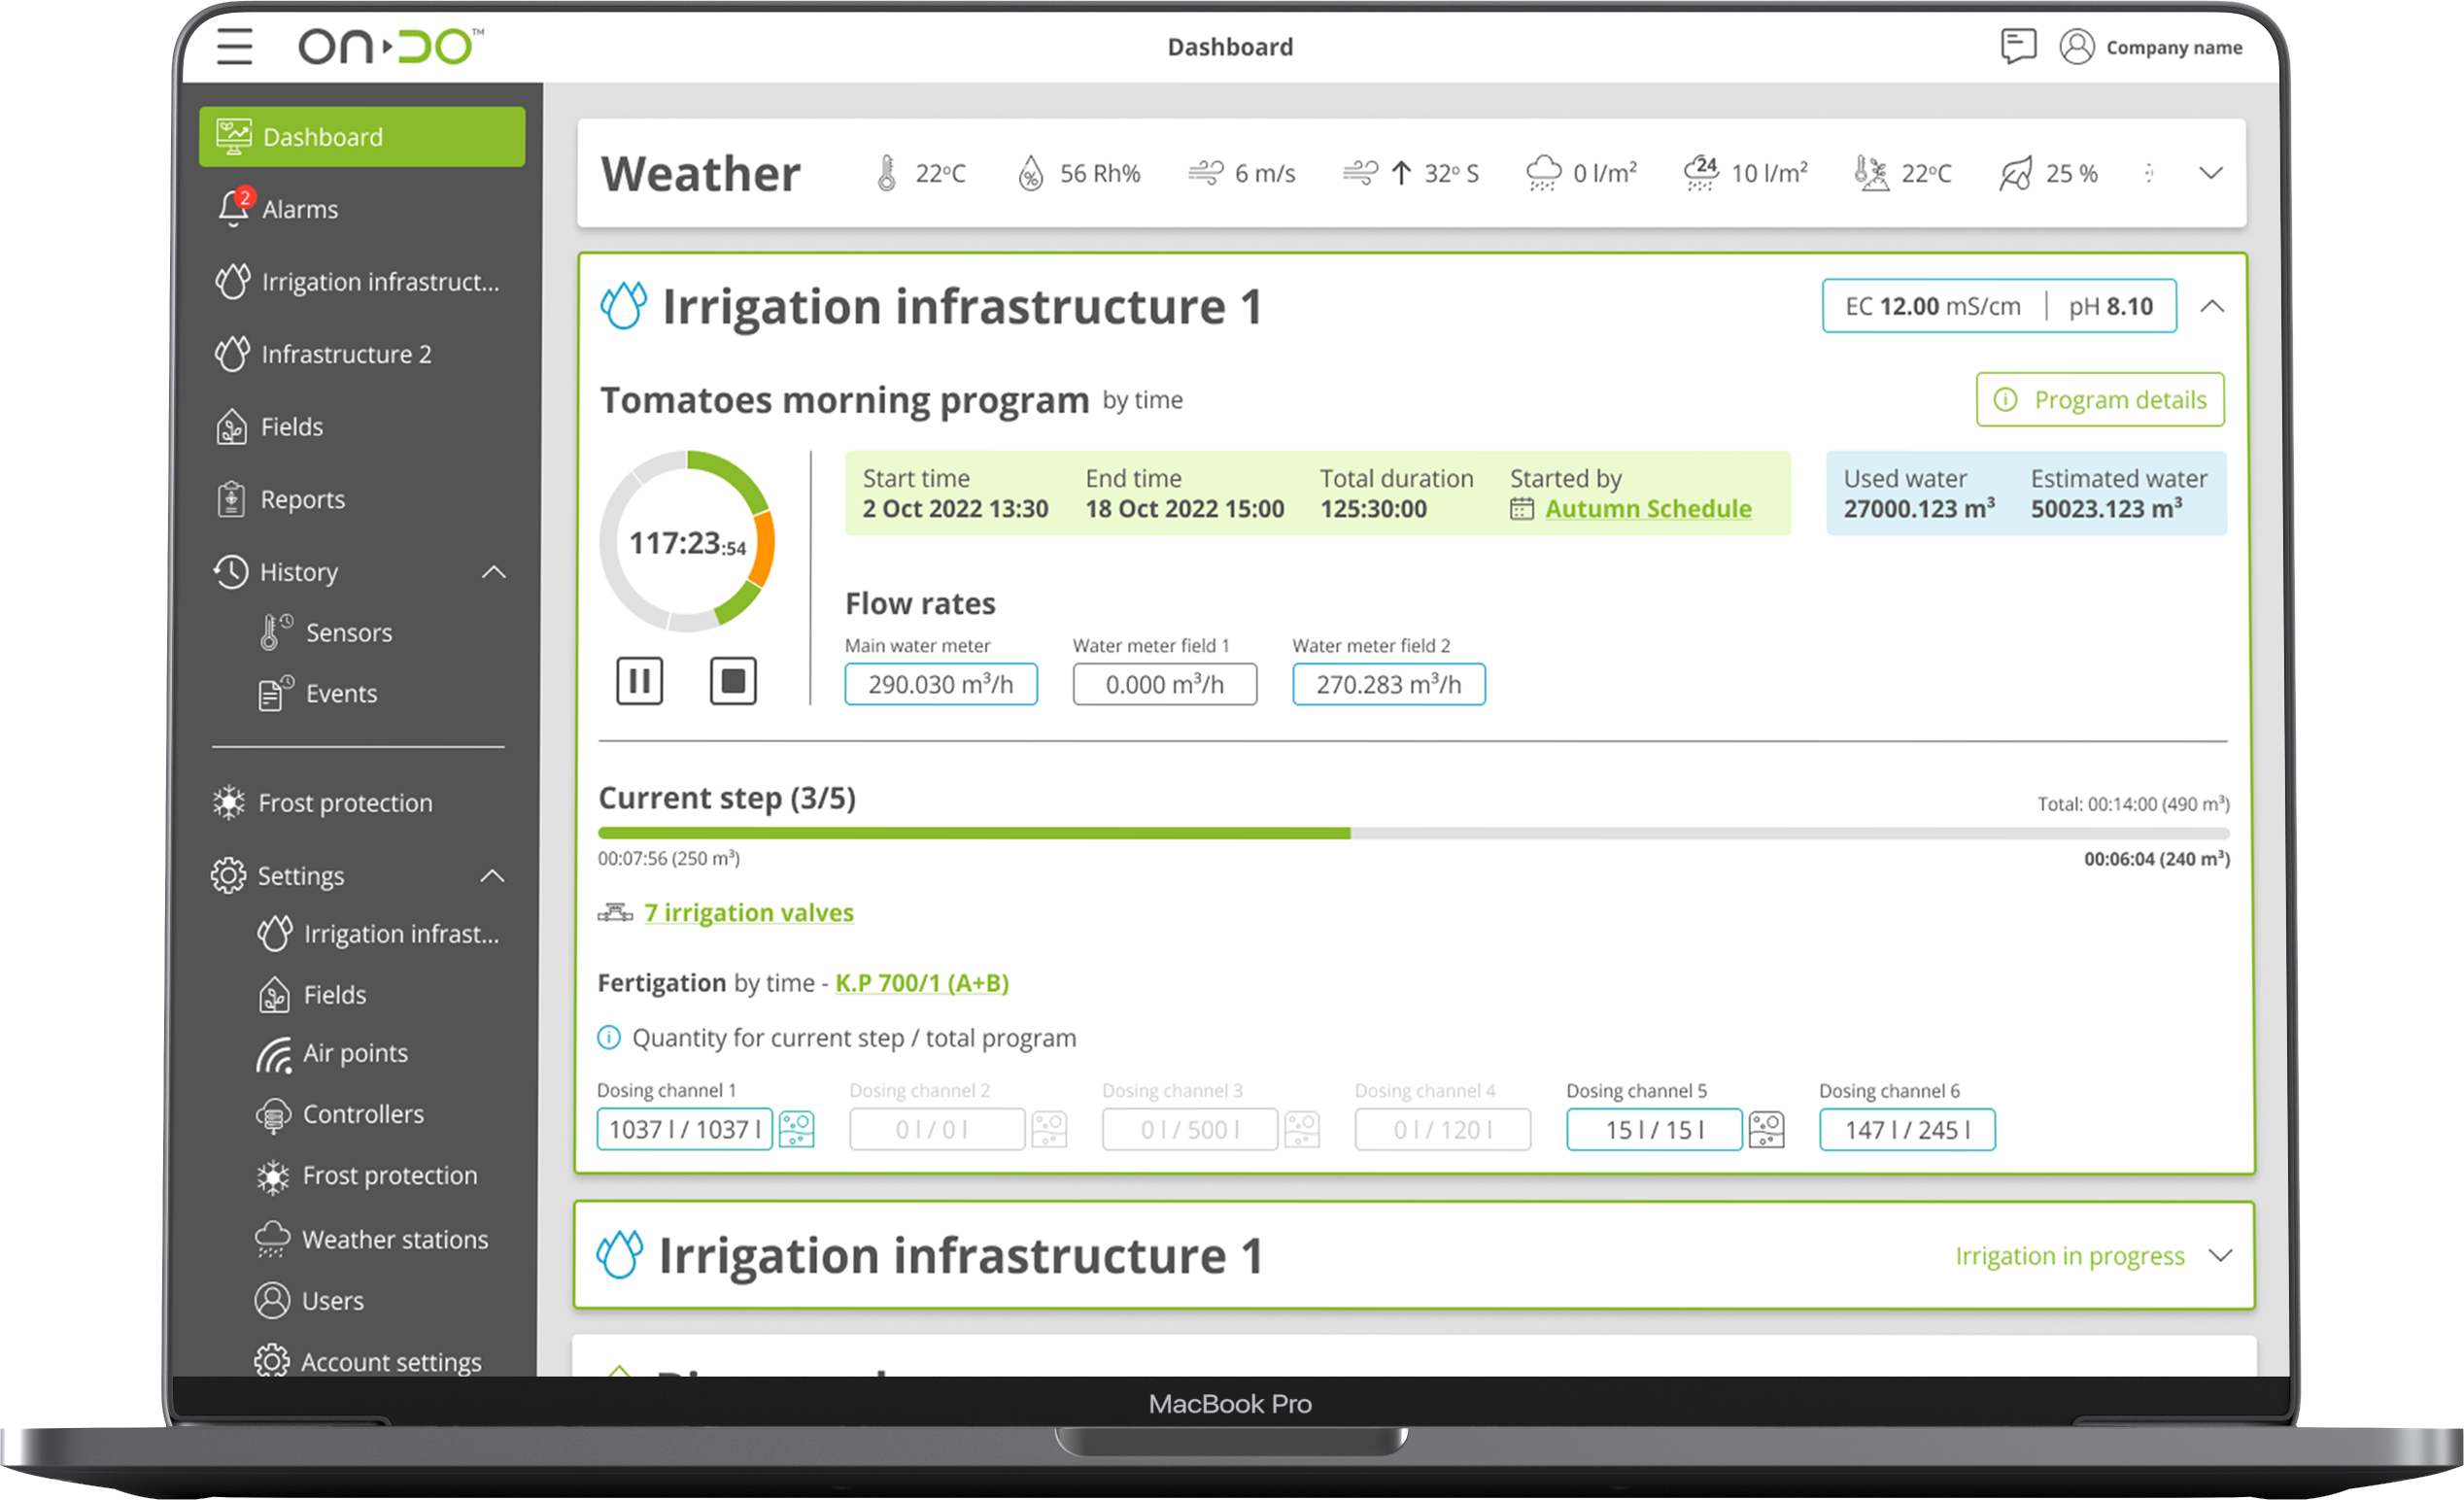Viewport: 2464px width, 1500px height.
Task: Click the alarms bell icon
Action: coord(233,208)
